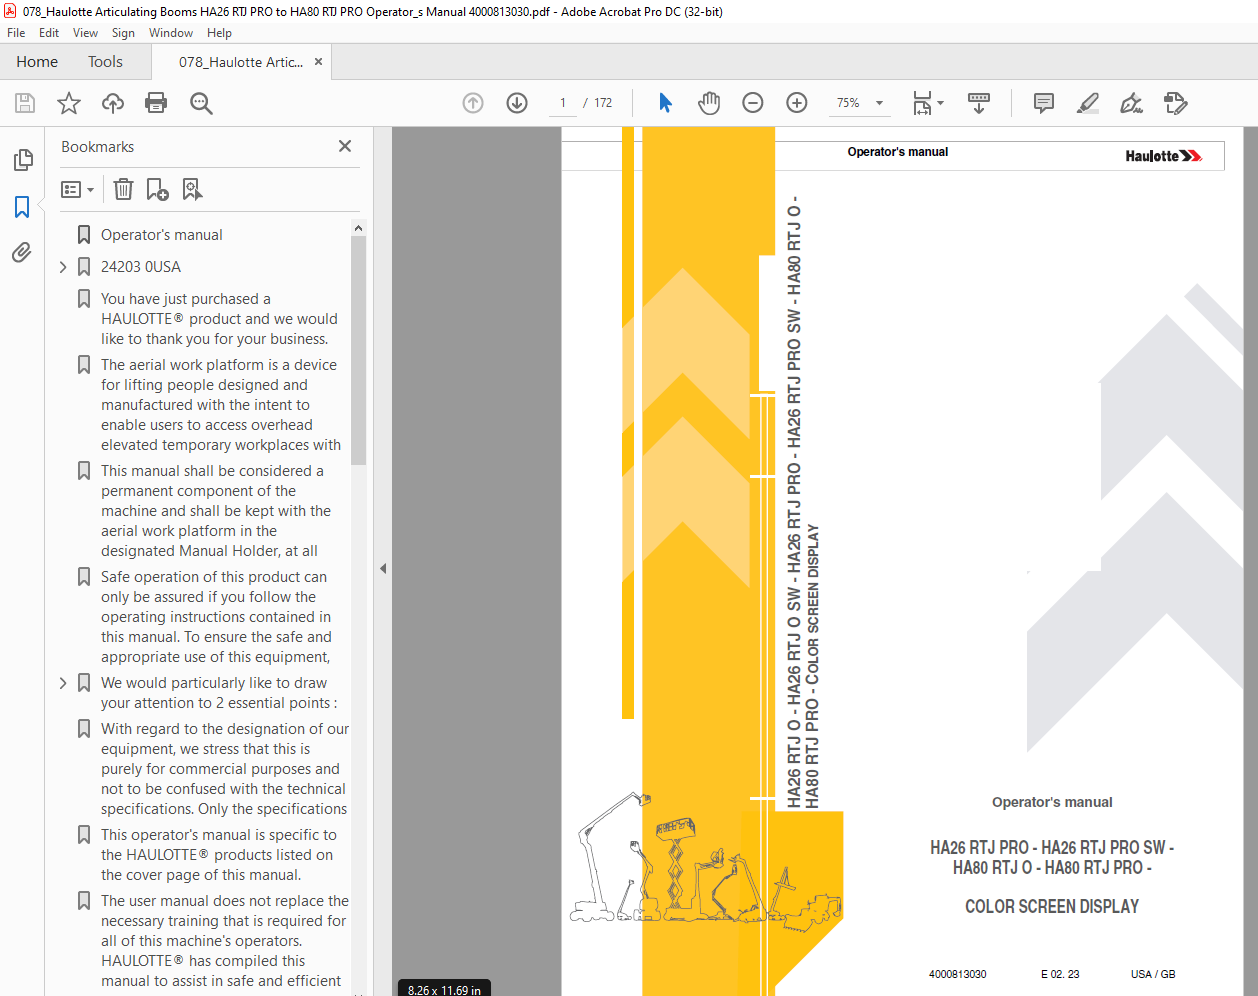Click the Save file icon
1258x996 pixels.
point(25,103)
